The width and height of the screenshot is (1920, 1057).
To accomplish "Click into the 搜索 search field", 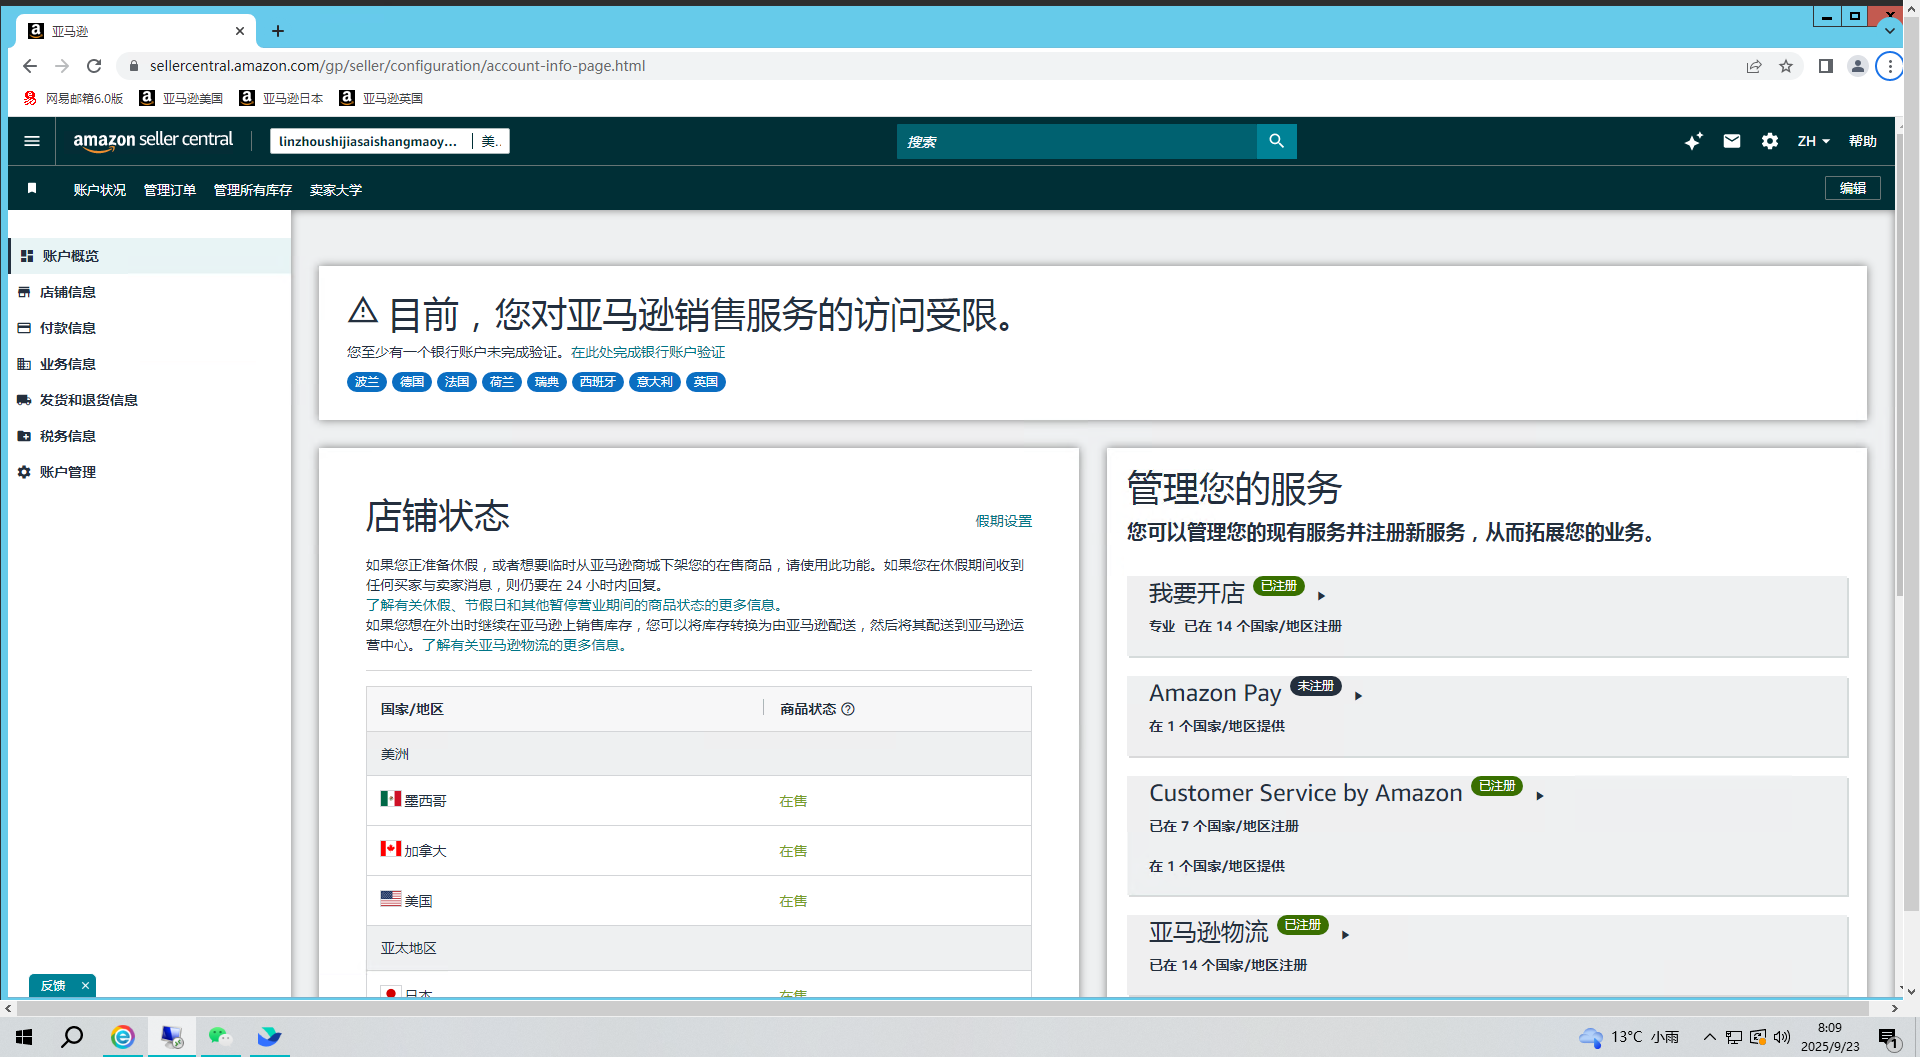I will coord(1076,142).
